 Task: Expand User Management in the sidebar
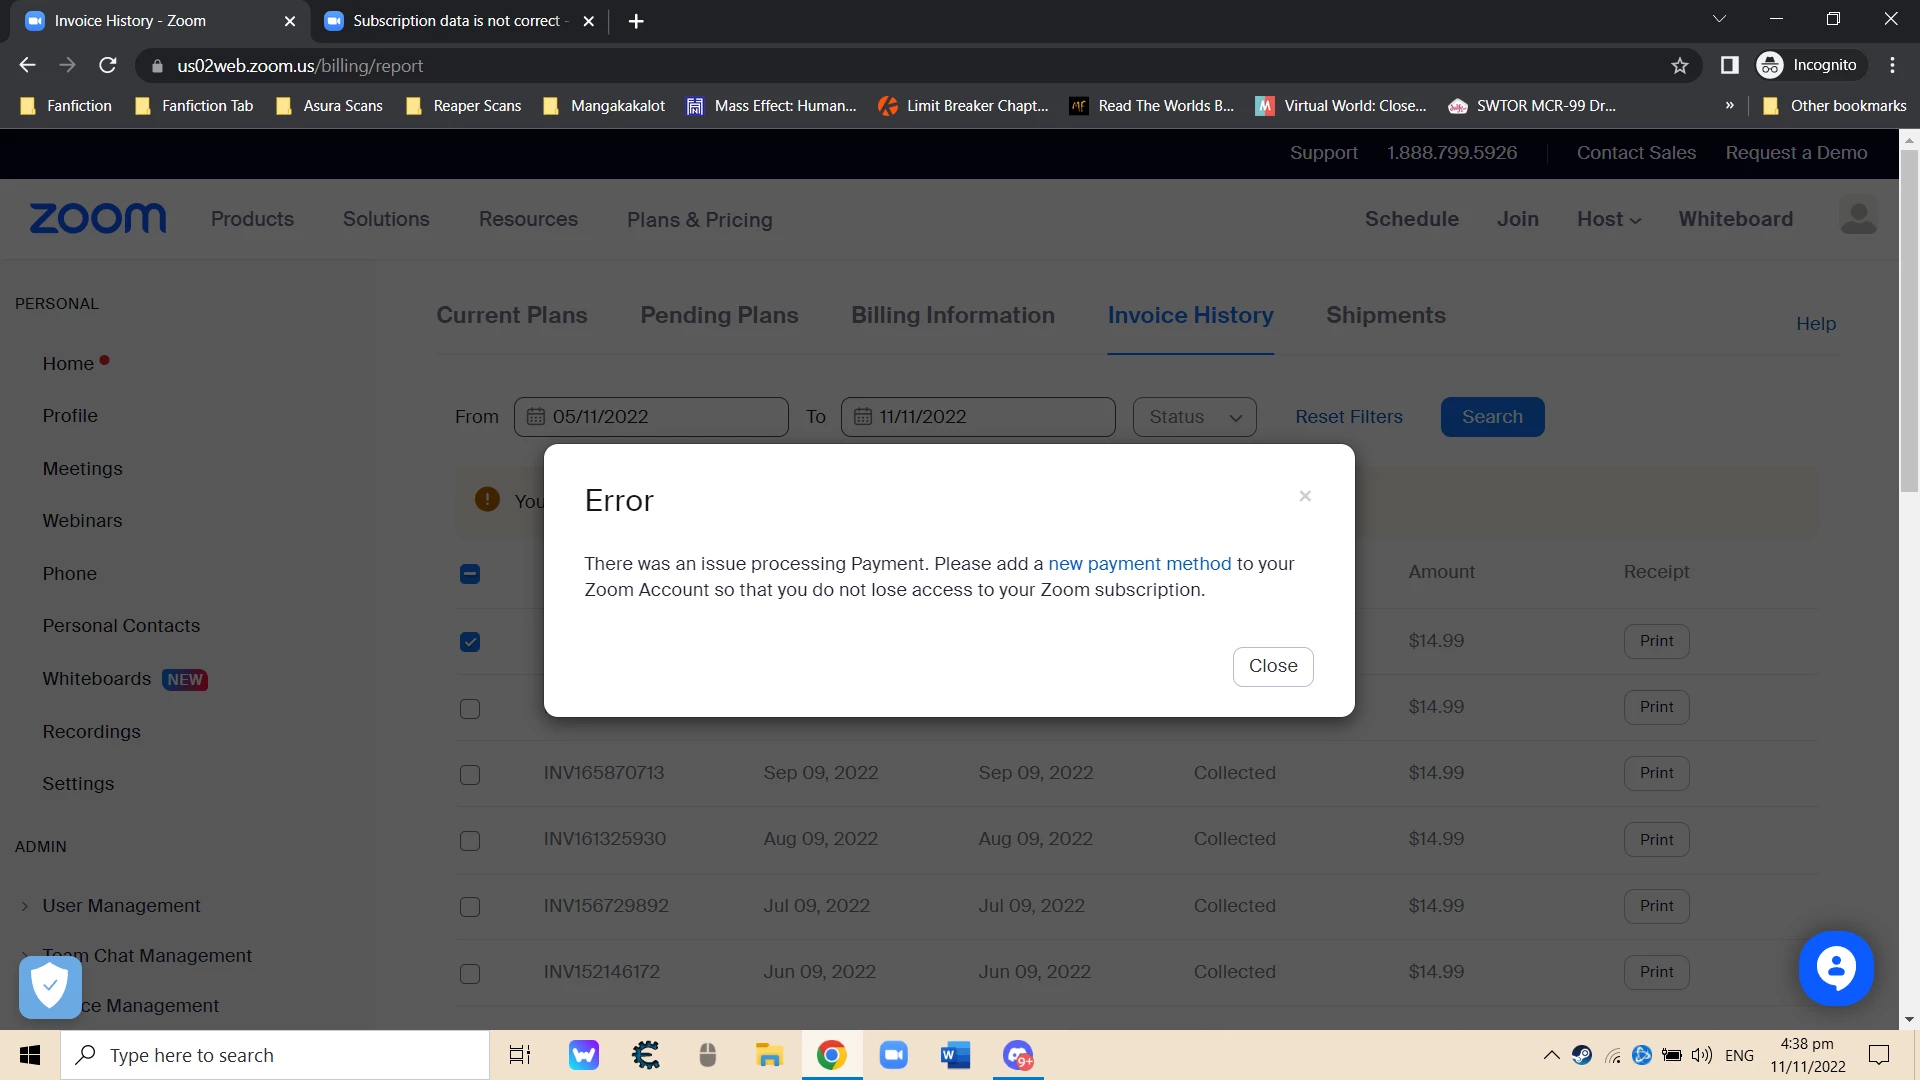pos(120,906)
